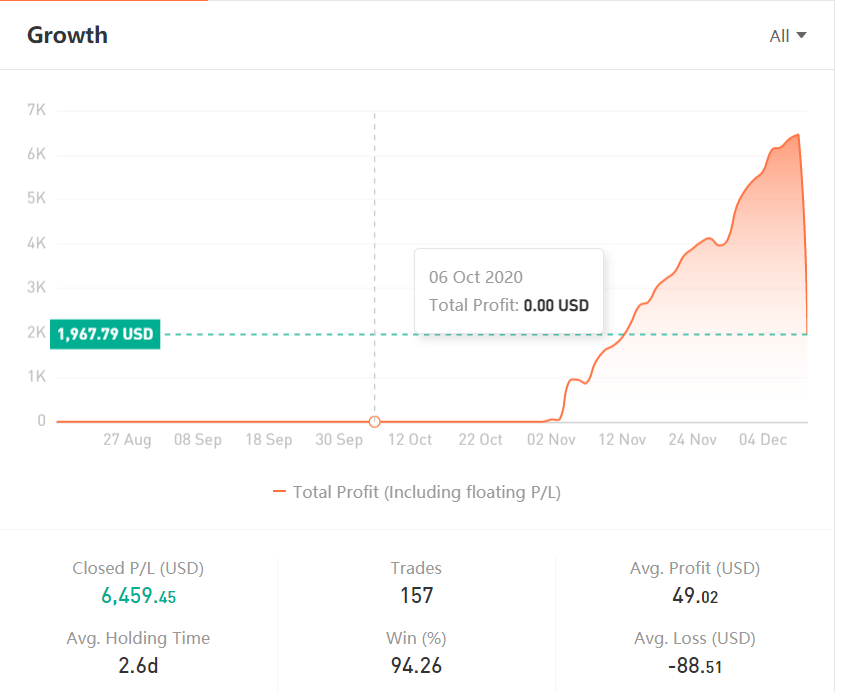Select the 27 Aug date on axis
This screenshot has width=842, height=692.
127,440
